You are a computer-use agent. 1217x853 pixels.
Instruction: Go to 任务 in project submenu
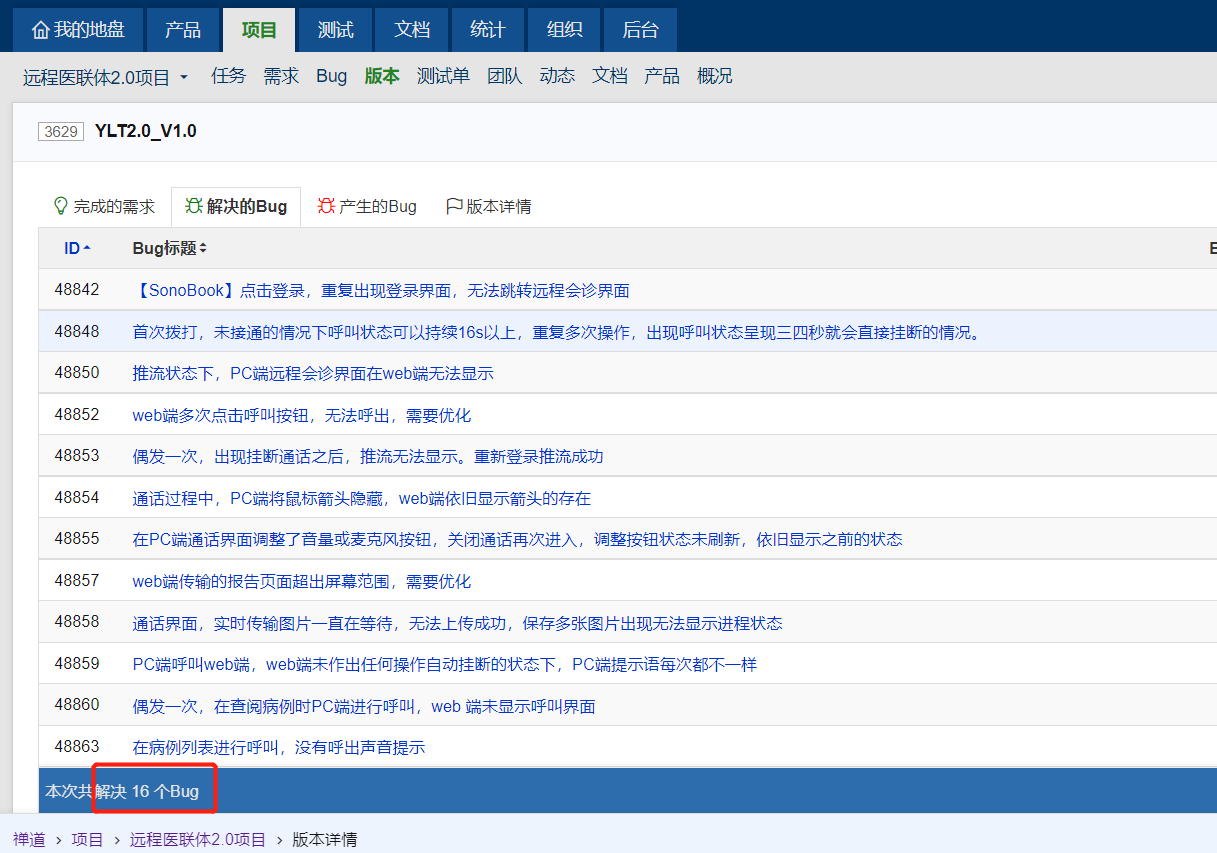[228, 76]
